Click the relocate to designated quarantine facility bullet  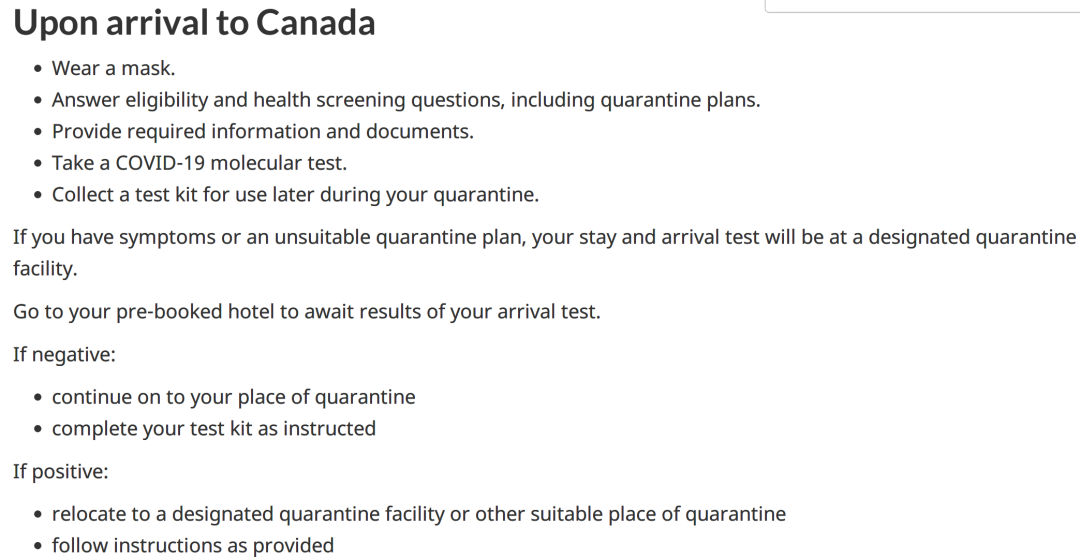pos(419,514)
